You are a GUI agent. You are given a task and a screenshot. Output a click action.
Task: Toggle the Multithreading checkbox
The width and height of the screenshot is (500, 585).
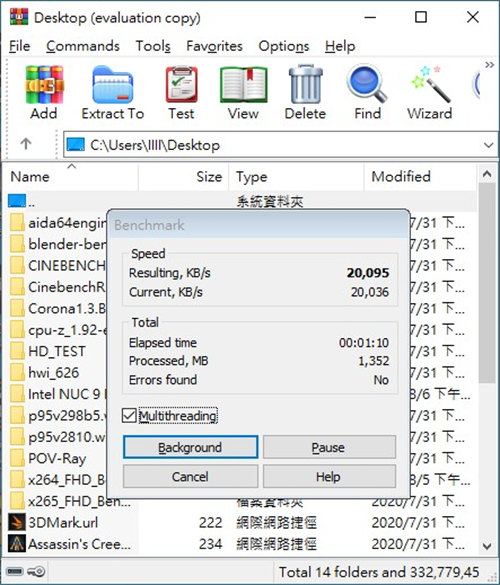[x=129, y=415]
